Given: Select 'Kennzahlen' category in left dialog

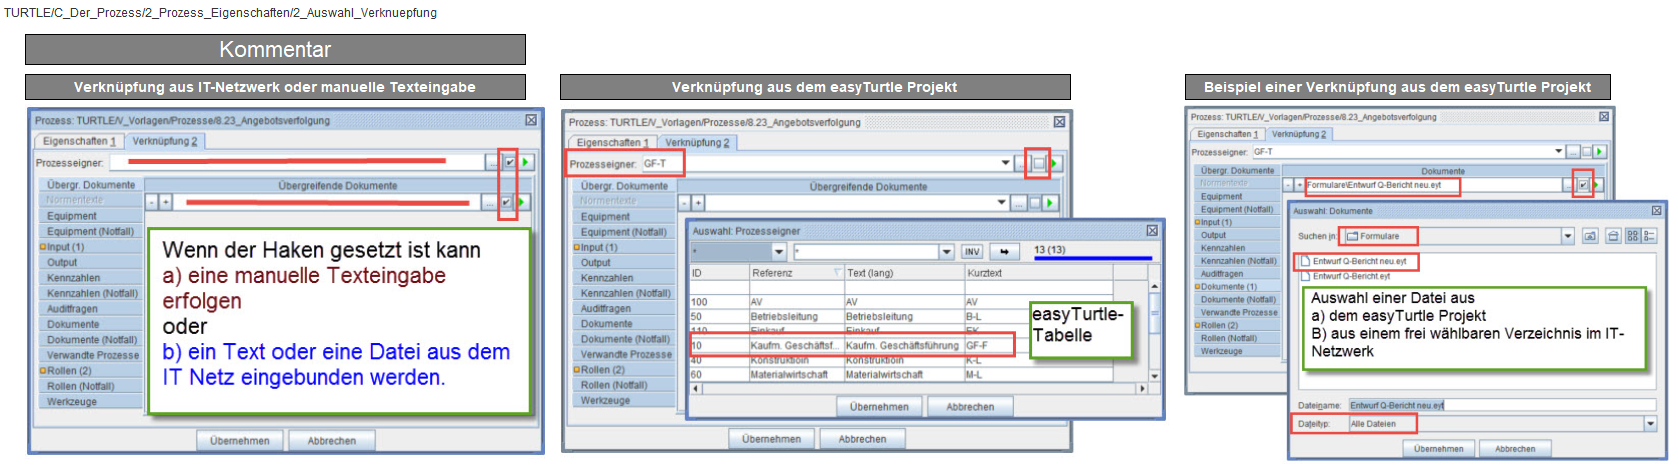Looking at the screenshot, I should point(90,278).
